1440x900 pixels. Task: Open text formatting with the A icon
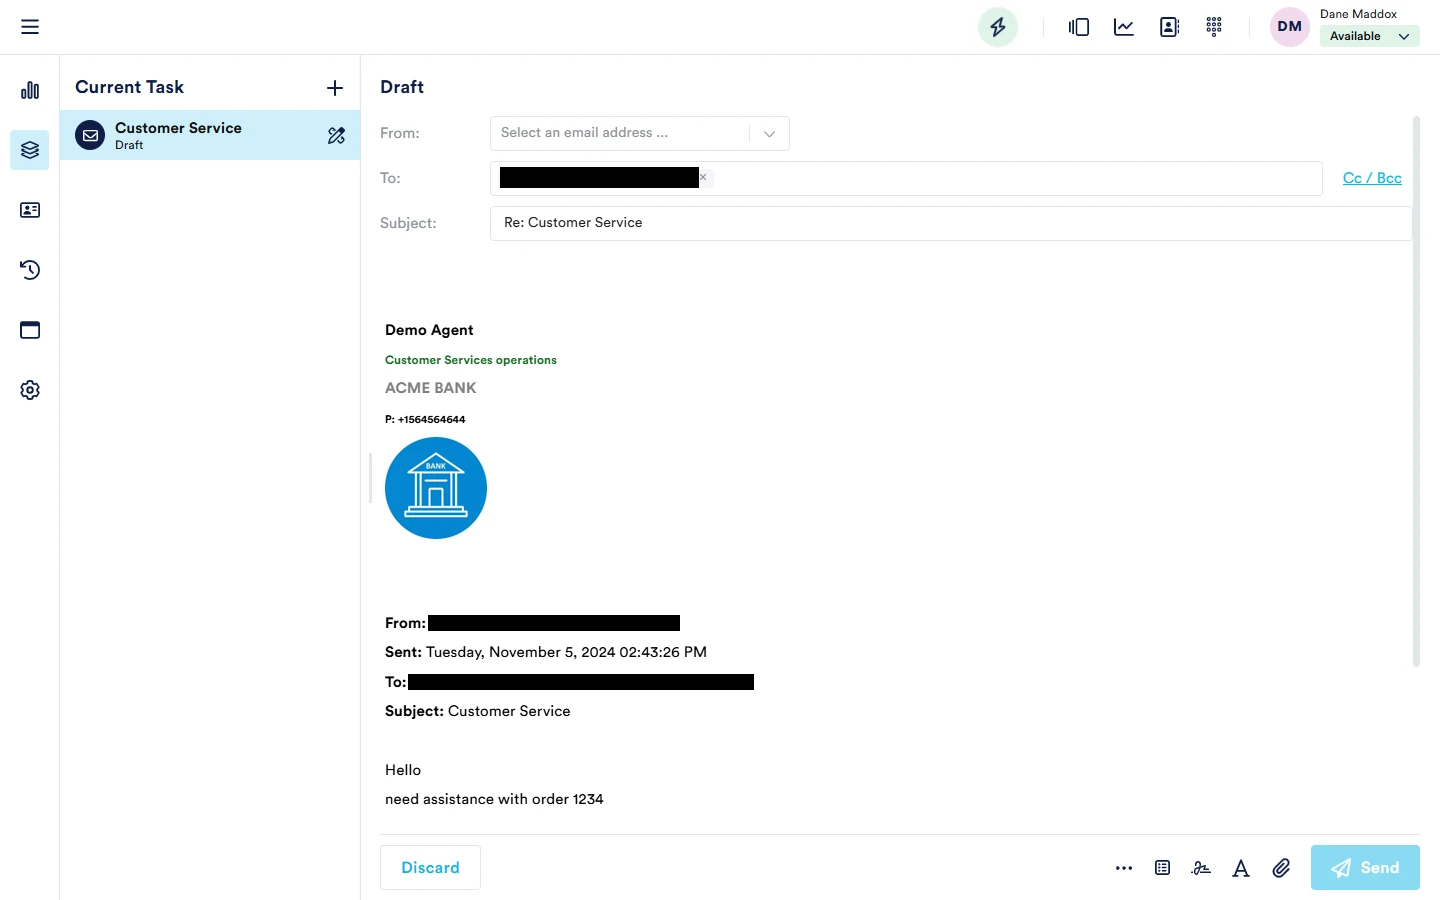[1241, 868]
